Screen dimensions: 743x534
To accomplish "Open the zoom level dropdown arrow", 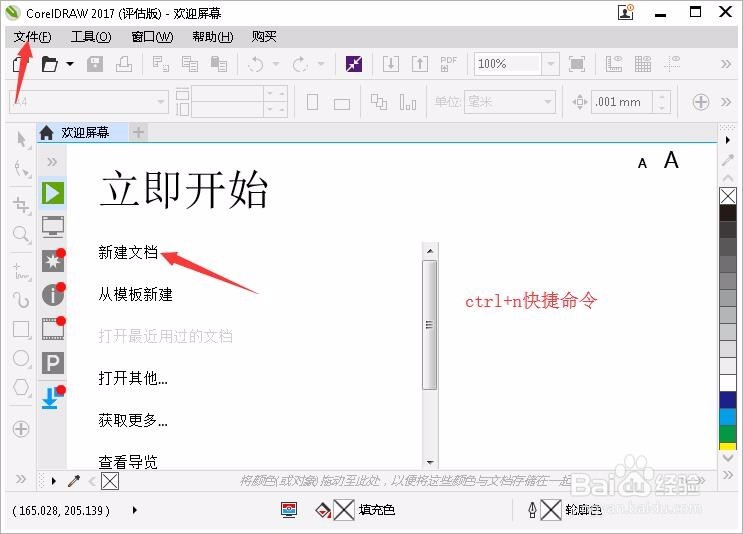I will tap(550, 63).
